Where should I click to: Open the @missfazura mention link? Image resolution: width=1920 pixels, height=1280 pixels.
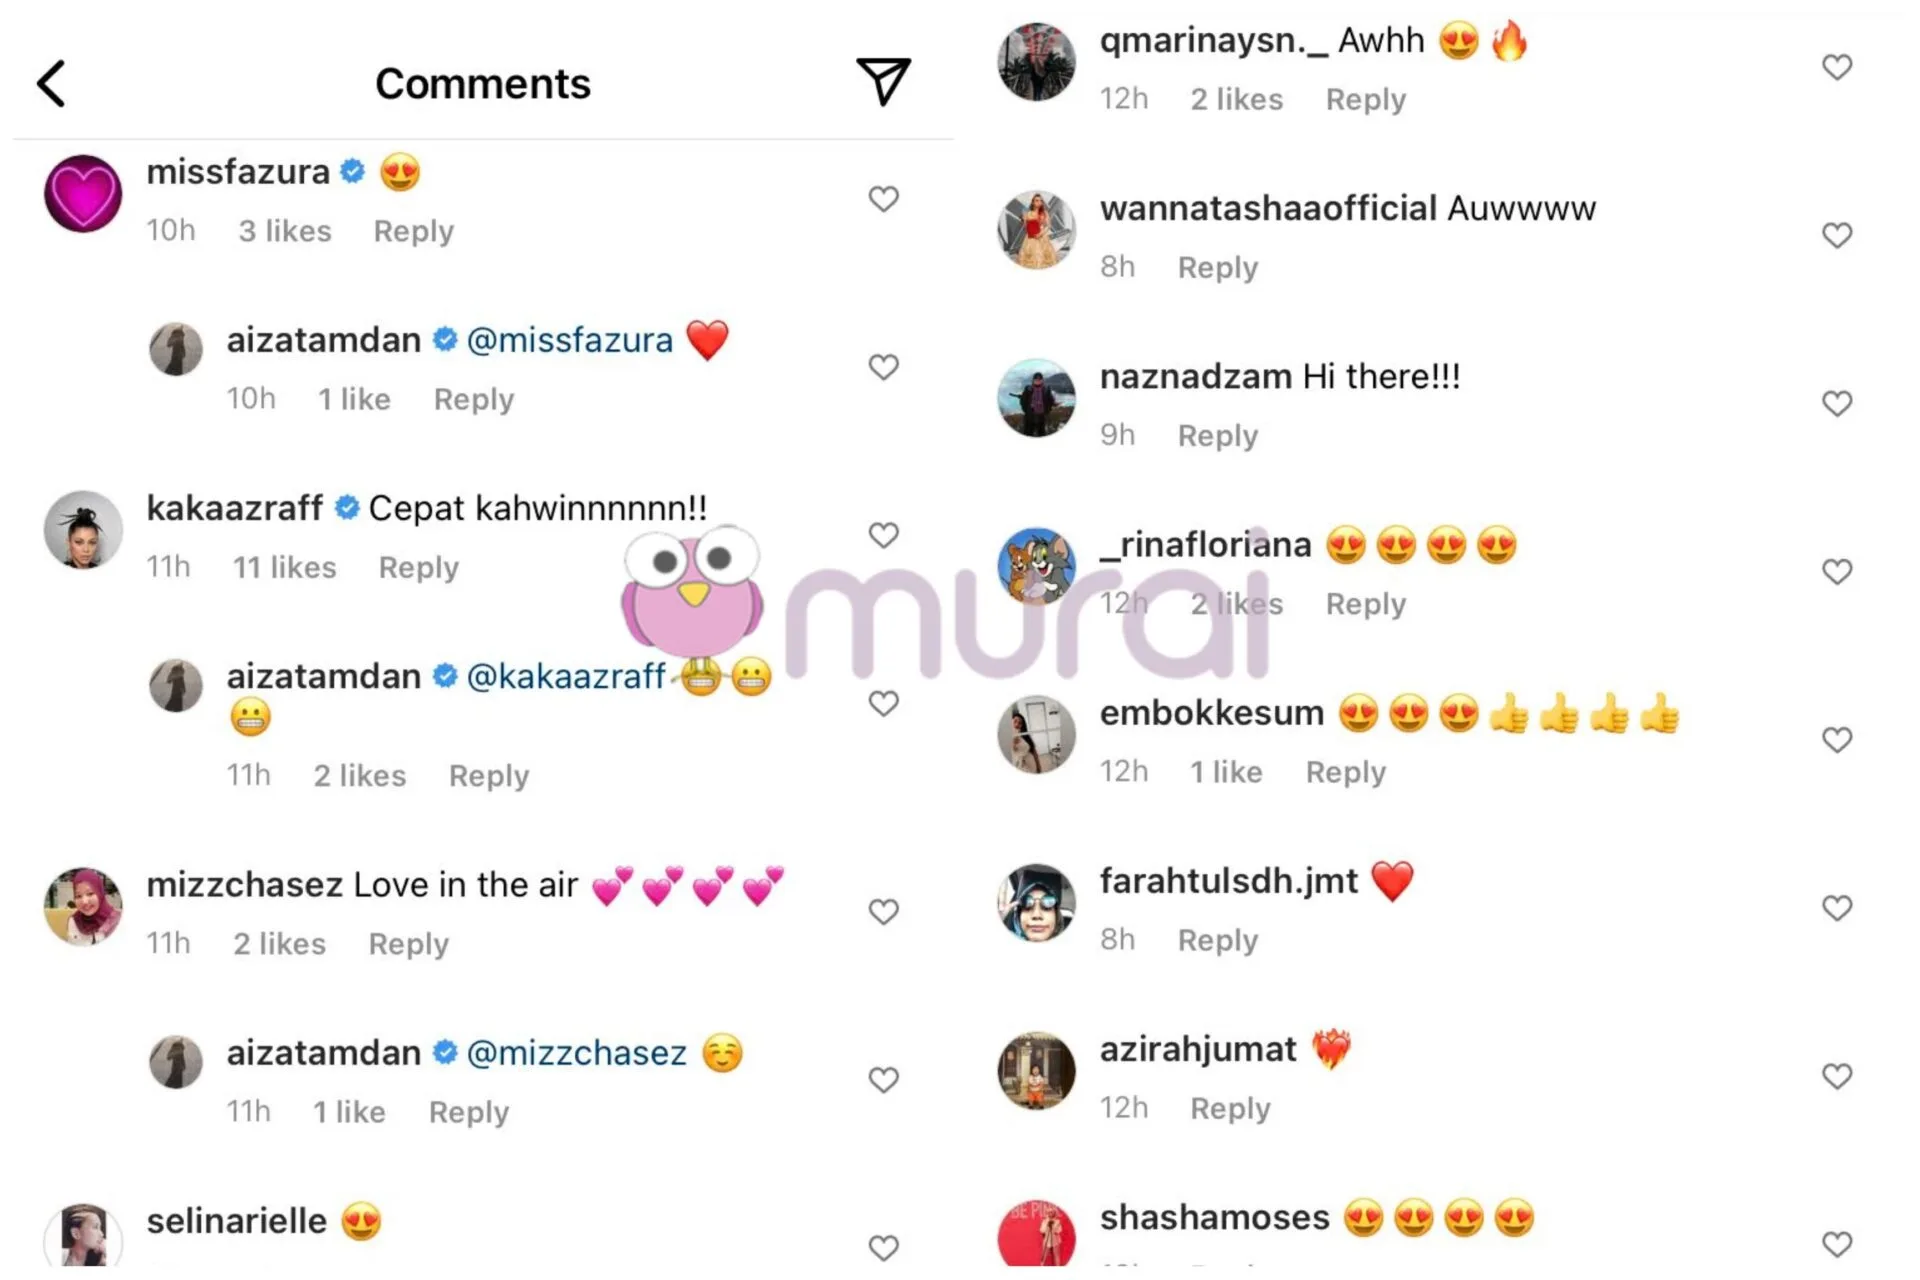570,340
